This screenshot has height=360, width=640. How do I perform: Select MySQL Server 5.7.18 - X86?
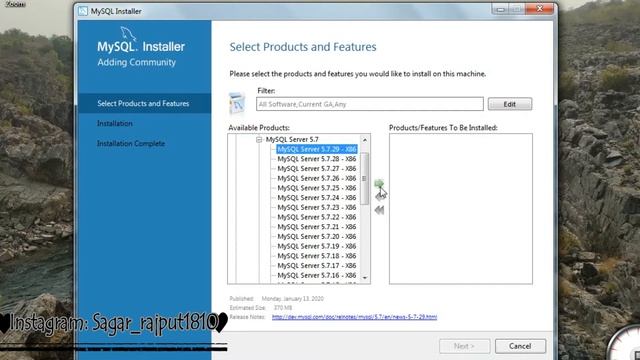click(317, 256)
